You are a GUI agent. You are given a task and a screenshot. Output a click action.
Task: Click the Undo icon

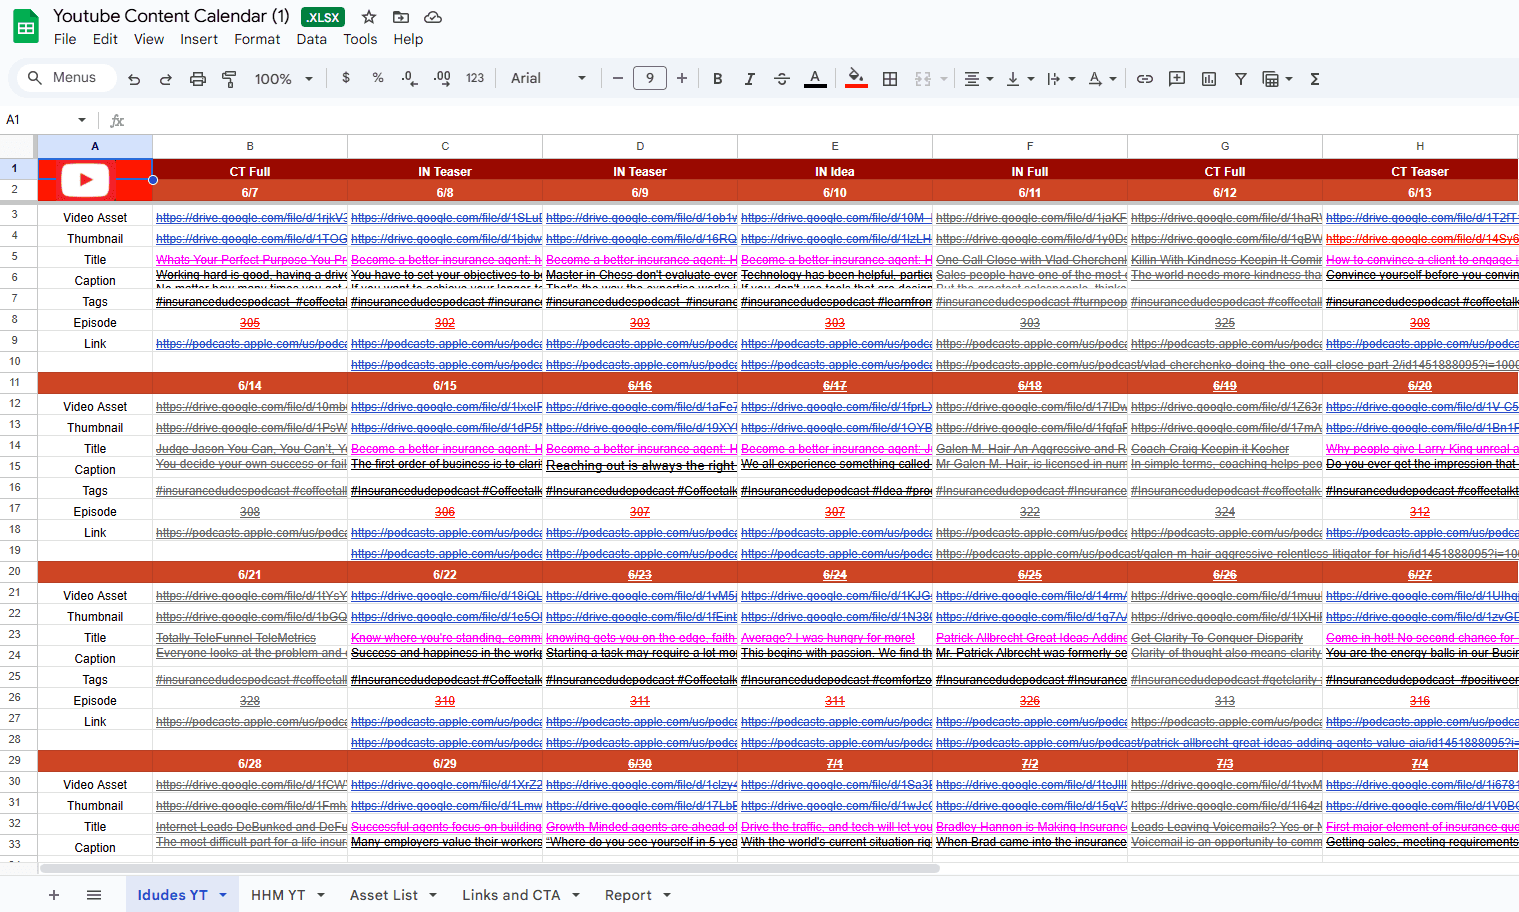134,79
